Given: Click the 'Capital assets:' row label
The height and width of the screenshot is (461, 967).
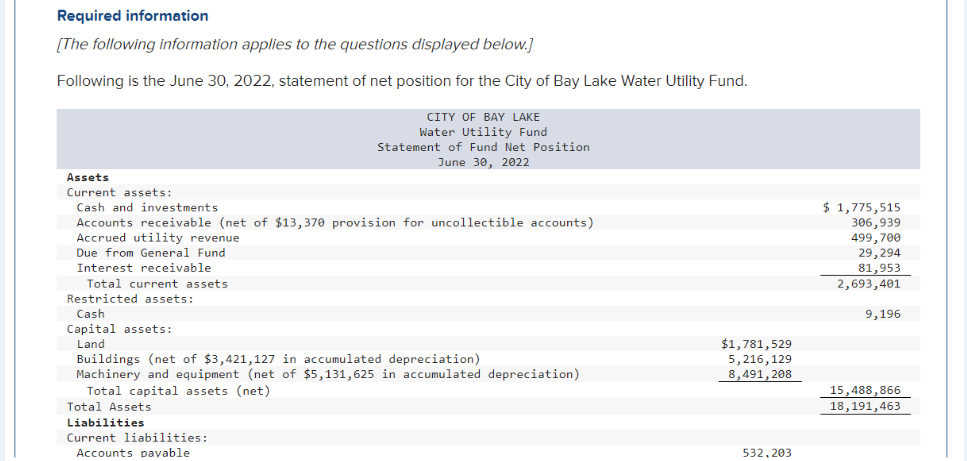Looking at the screenshot, I should click(120, 329).
